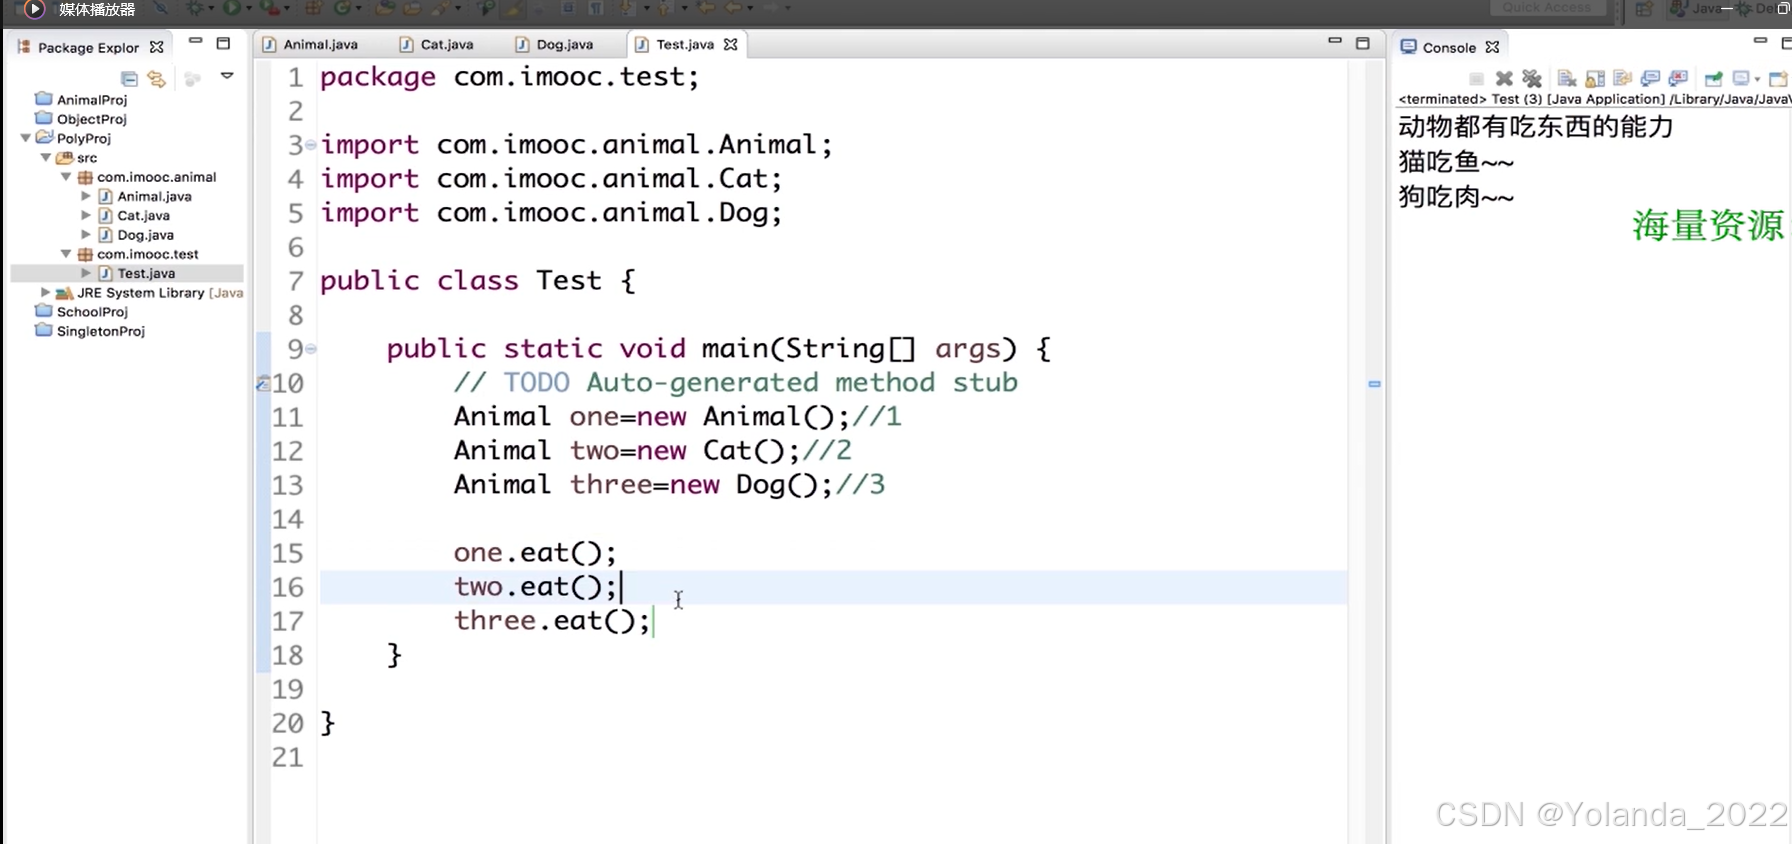This screenshot has width=1792, height=844.
Task: Collapse the src folder node
Action: (45, 157)
